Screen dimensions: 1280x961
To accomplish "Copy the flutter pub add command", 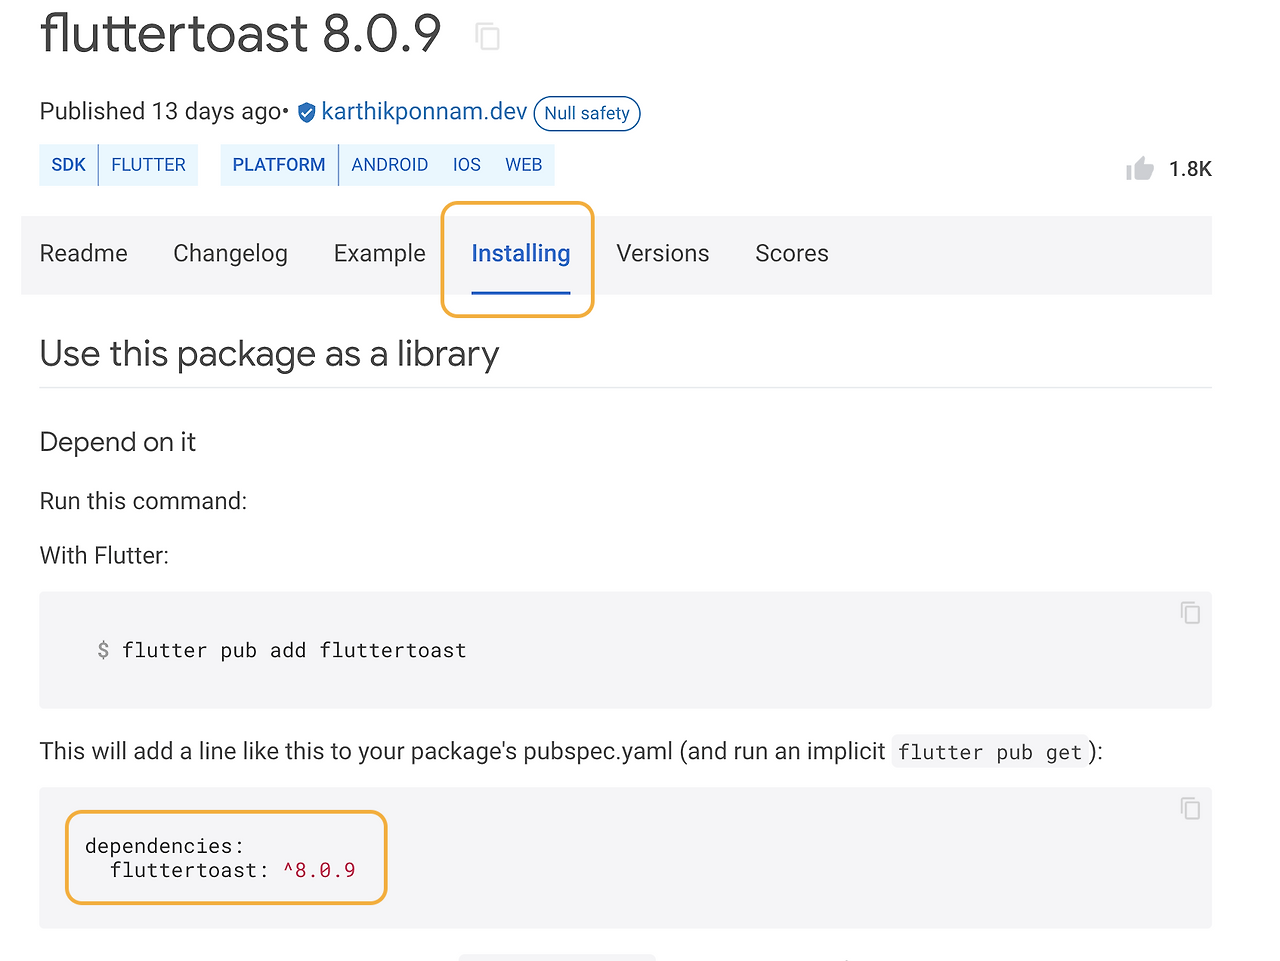I will (1190, 613).
